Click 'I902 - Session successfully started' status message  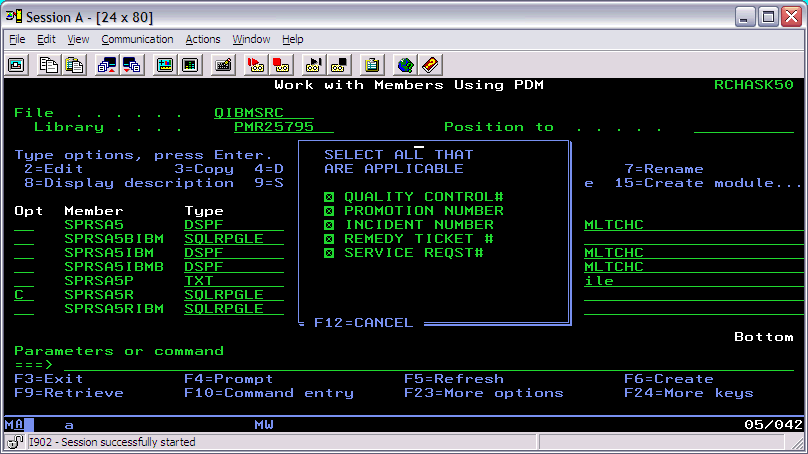click(x=112, y=442)
